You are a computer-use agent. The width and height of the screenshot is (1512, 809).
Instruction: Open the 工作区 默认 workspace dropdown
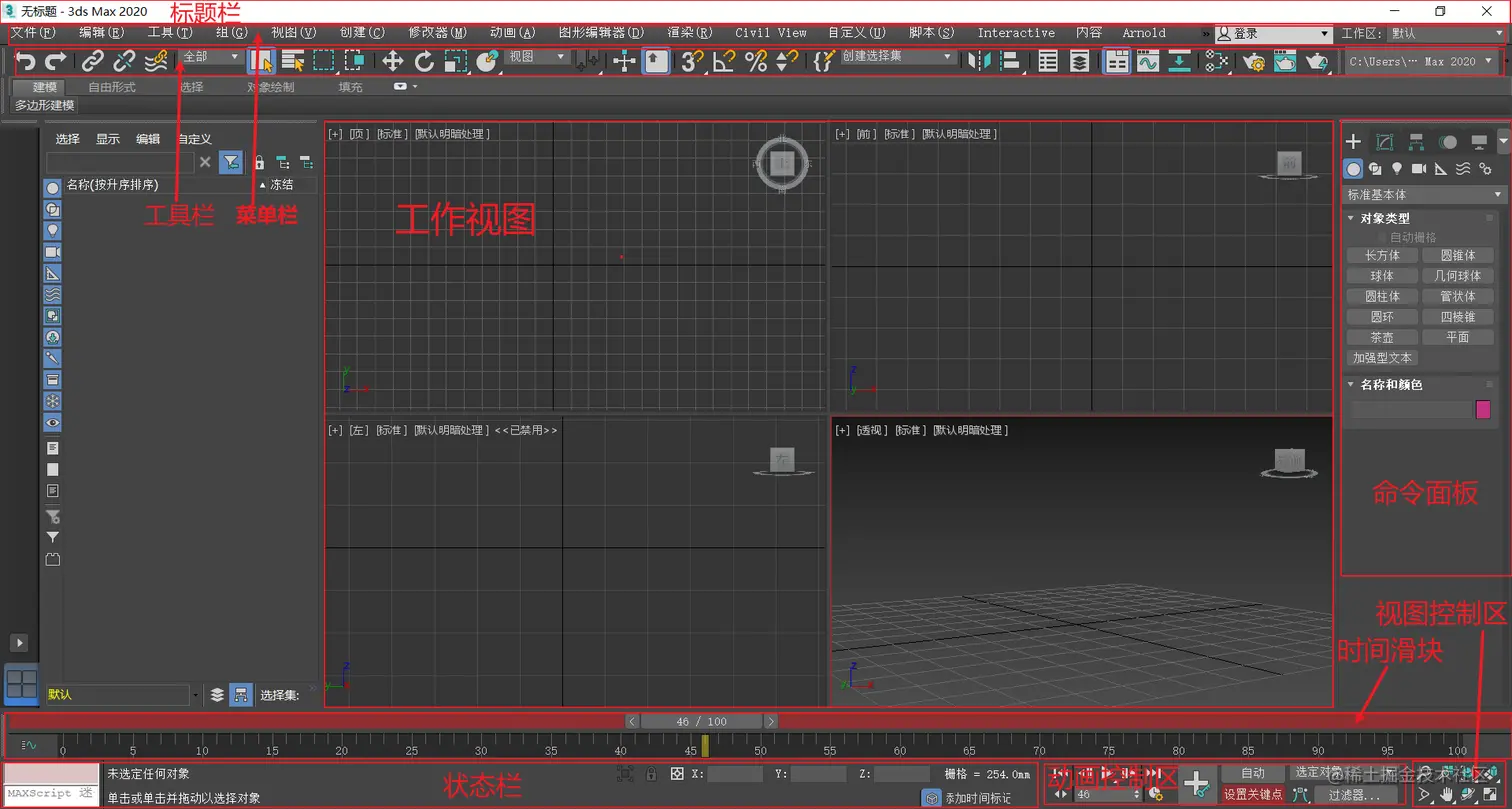click(x=1447, y=33)
